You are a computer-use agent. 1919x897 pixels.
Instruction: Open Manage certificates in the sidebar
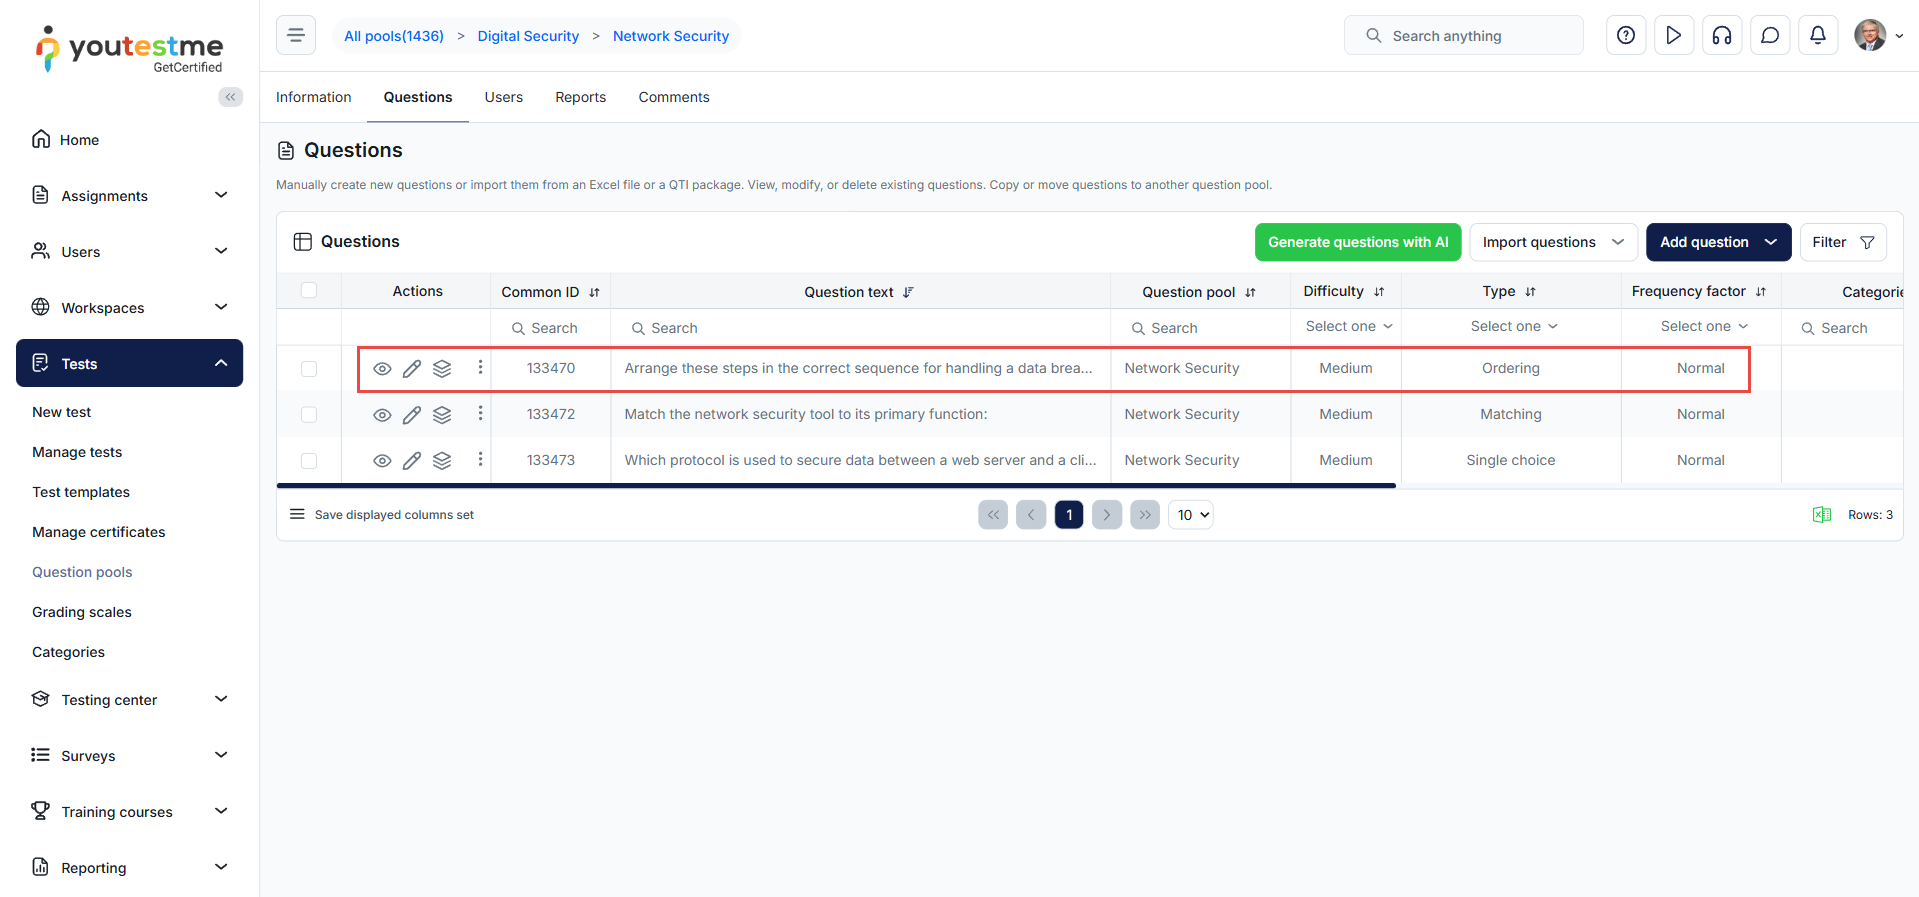point(98,532)
